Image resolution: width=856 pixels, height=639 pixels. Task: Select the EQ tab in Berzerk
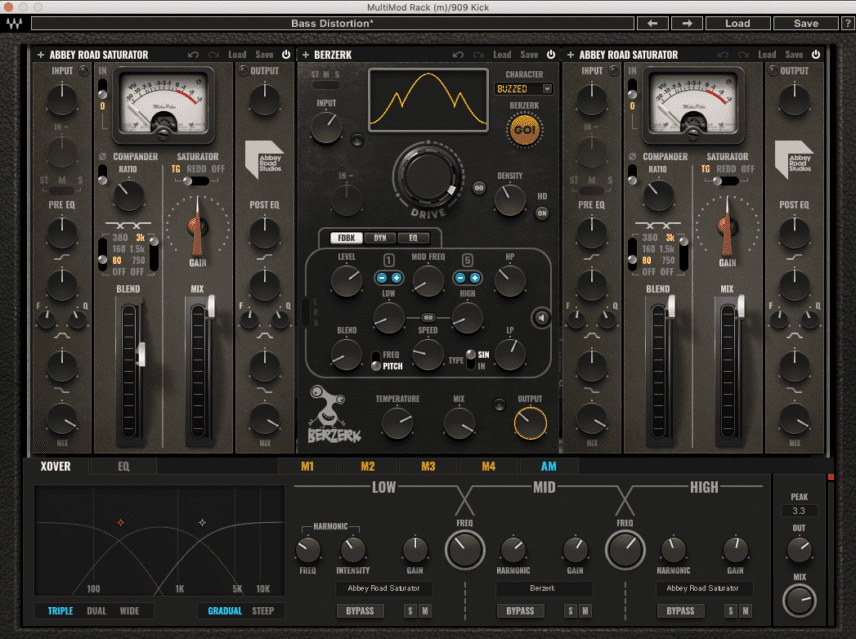(x=413, y=238)
